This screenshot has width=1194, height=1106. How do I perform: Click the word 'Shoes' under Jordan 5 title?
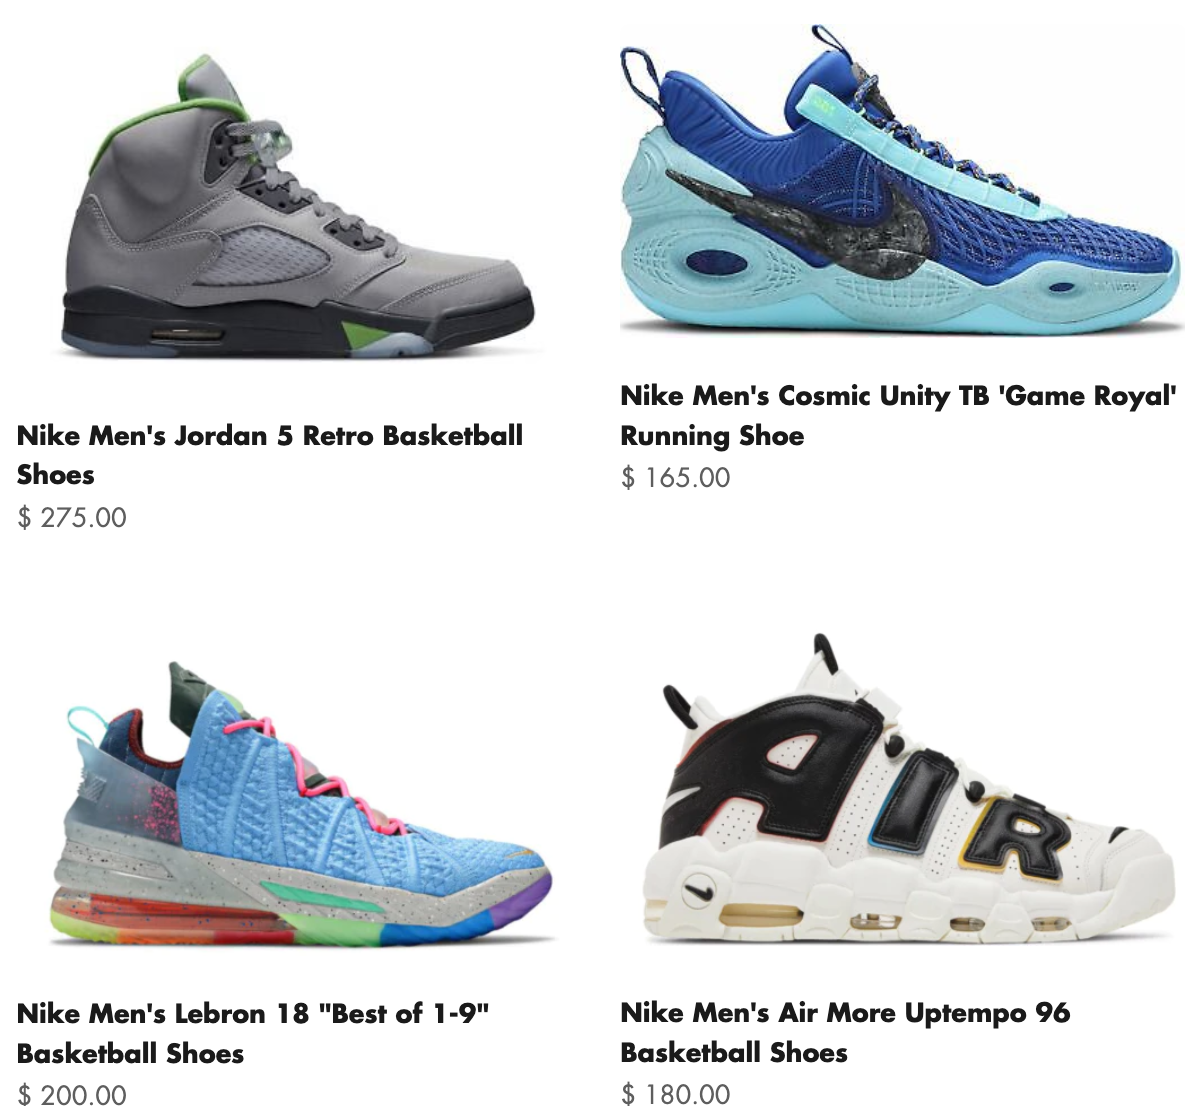pyautogui.click(x=56, y=475)
